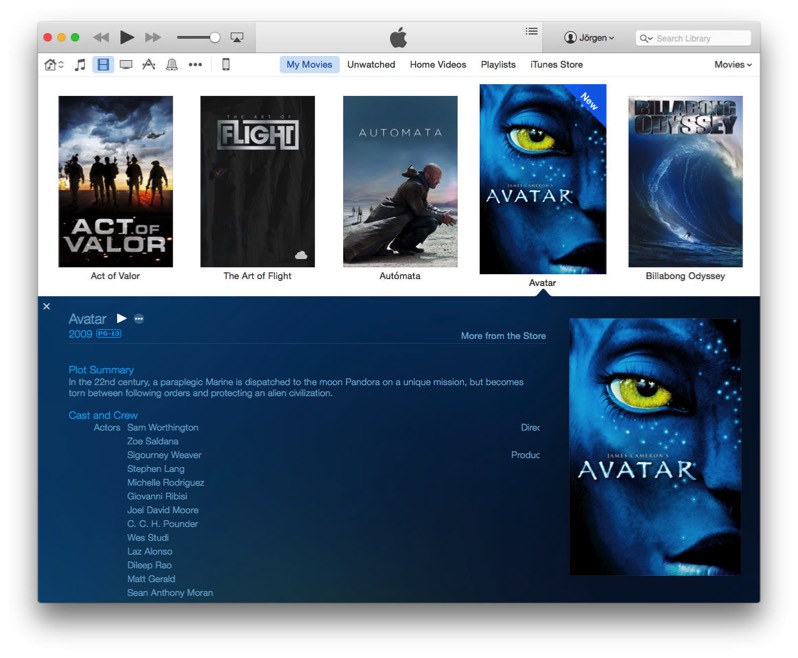Viewport: 798px width, 658px height.
Task: Click the 2009 release year
Action: (80, 334)
